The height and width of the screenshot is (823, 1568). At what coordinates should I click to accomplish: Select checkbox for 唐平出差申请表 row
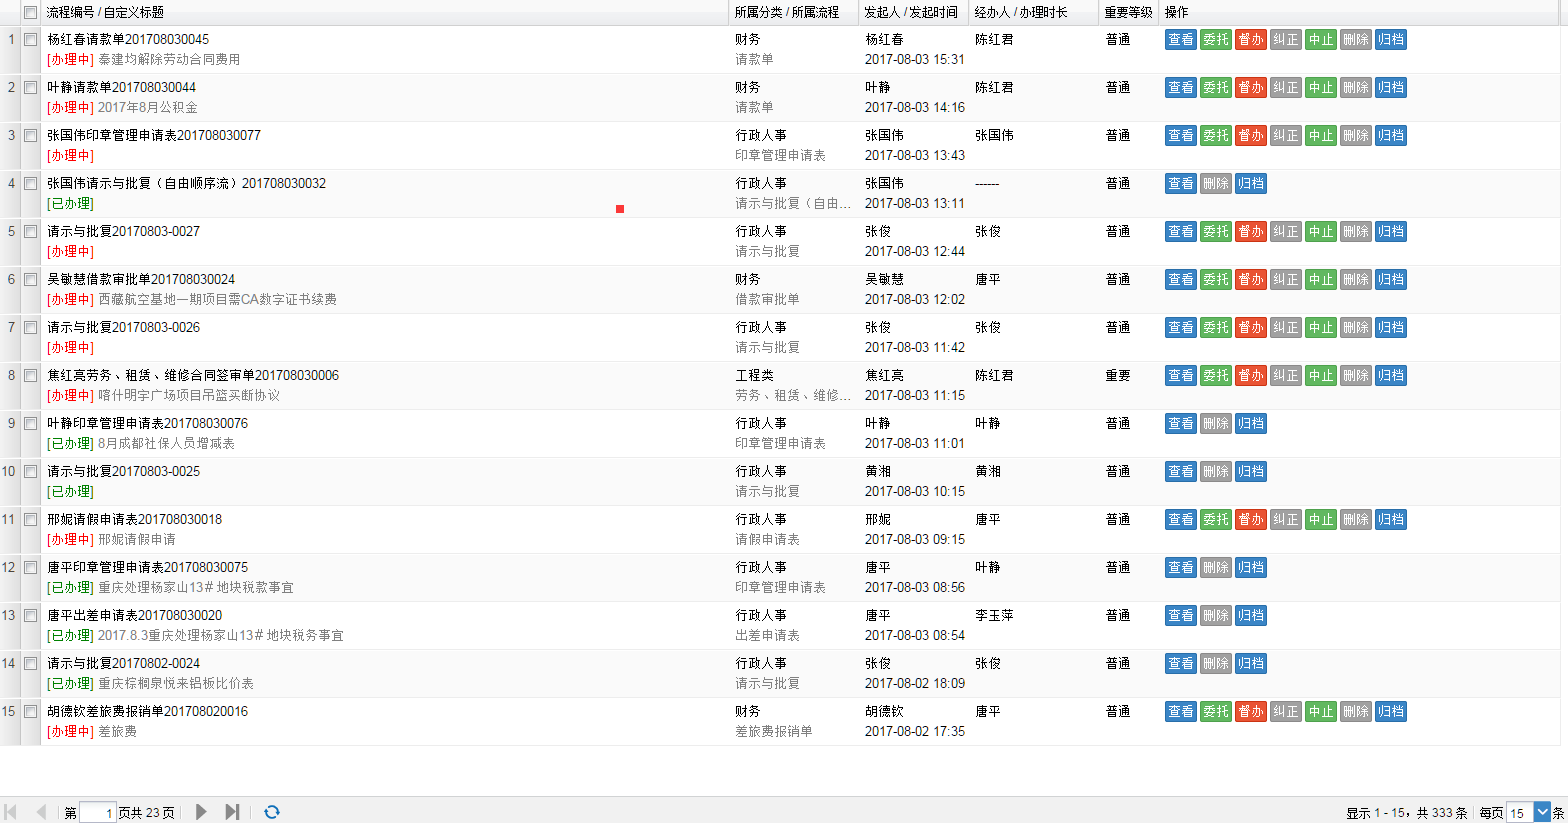click(x=31, y=616)
